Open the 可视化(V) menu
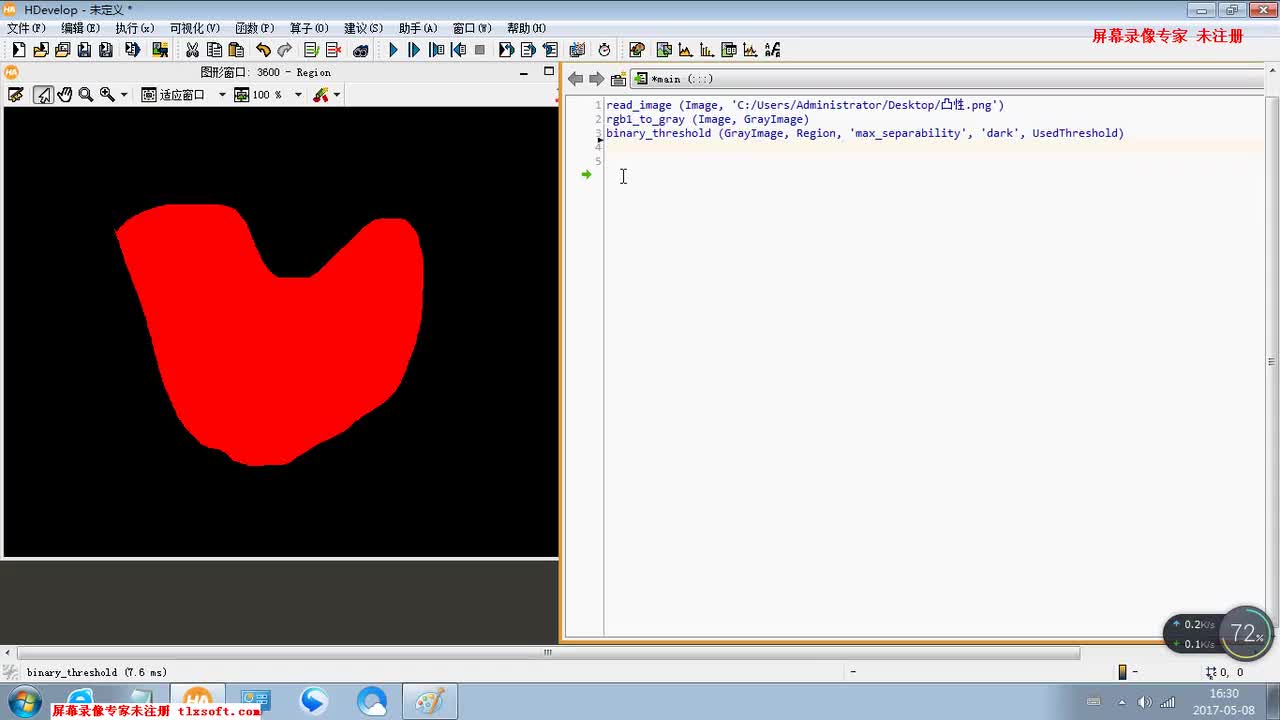 pos(194,28)
